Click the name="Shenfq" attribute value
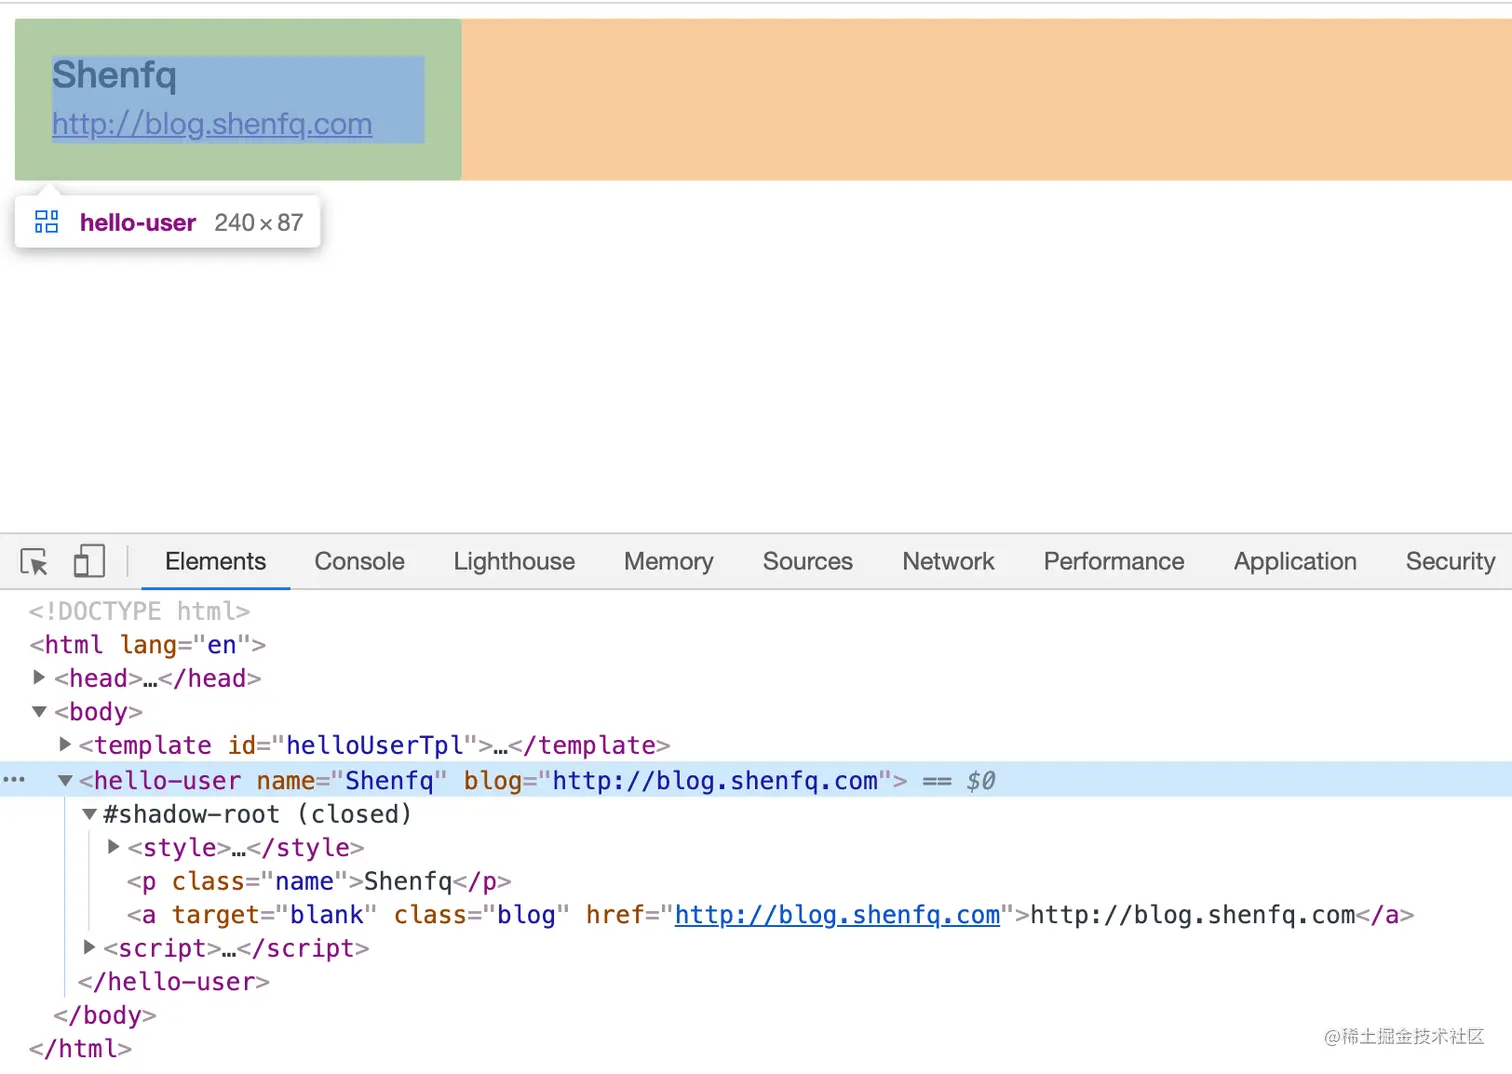This screenshot has width=1512, height=1074. point(389,781)
